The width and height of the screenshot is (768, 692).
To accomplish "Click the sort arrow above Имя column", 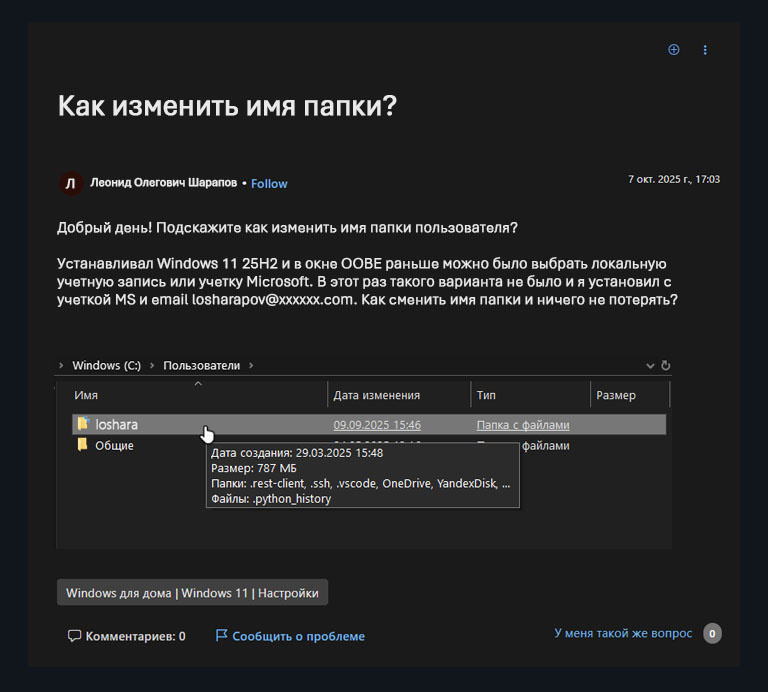I will [198, 383].
